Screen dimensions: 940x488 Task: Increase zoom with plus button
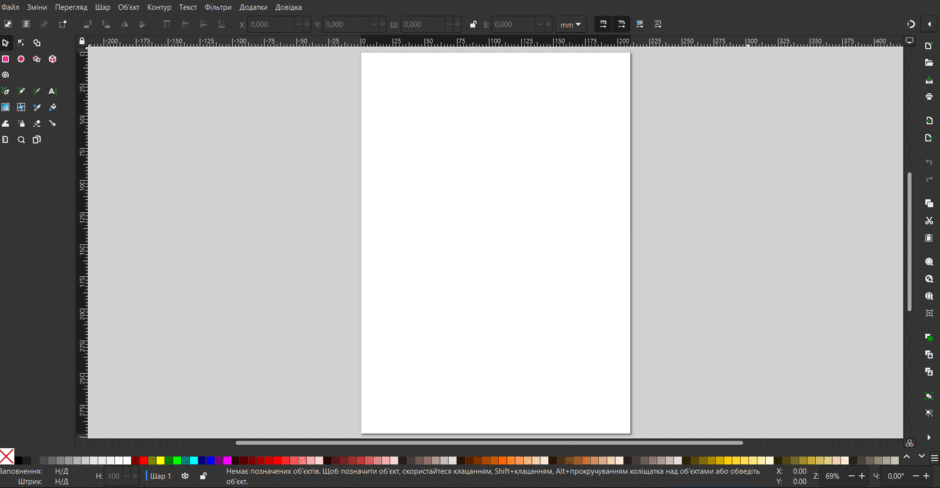(x=862, y=476)
